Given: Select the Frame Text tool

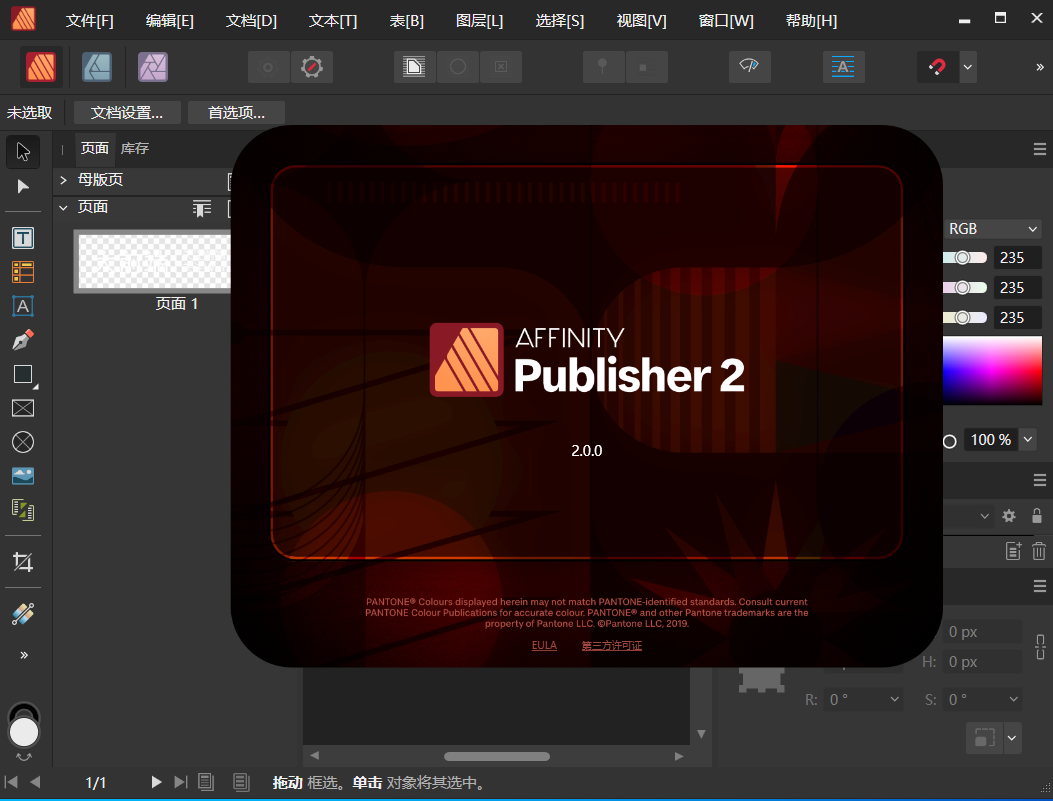Looking at the screenshot, I should tap(23, 238).
